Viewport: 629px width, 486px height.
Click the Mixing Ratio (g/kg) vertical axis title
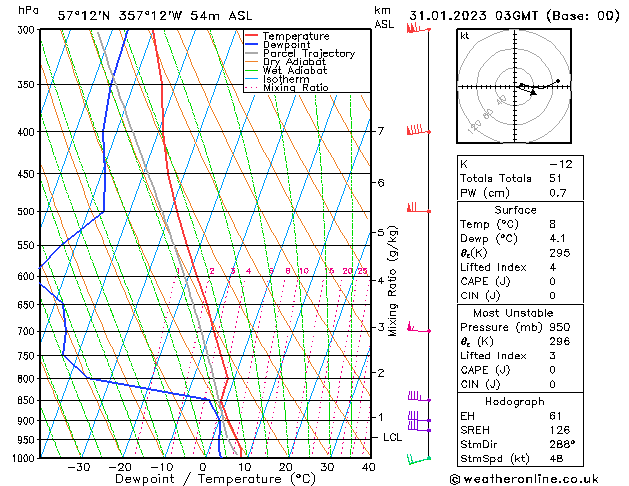tap(392, 281)
